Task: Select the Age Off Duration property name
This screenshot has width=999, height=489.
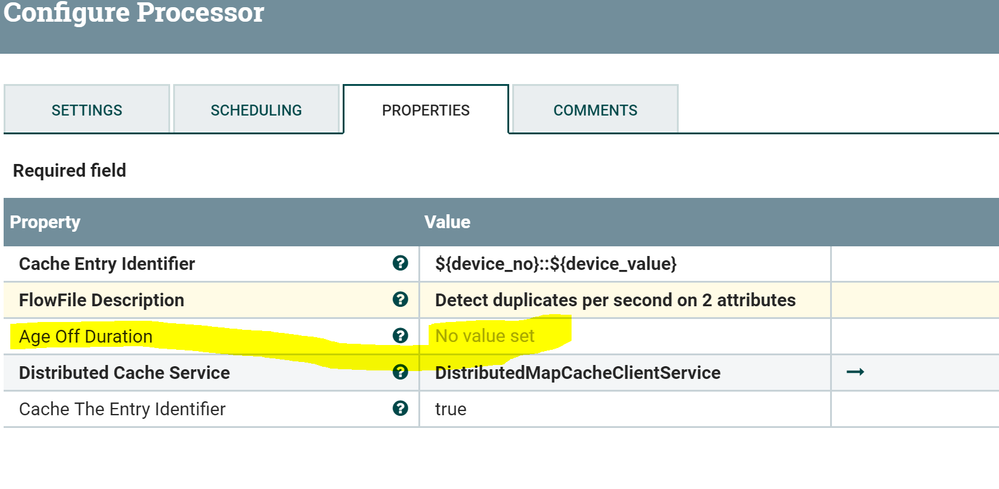Action: [86, 336]
